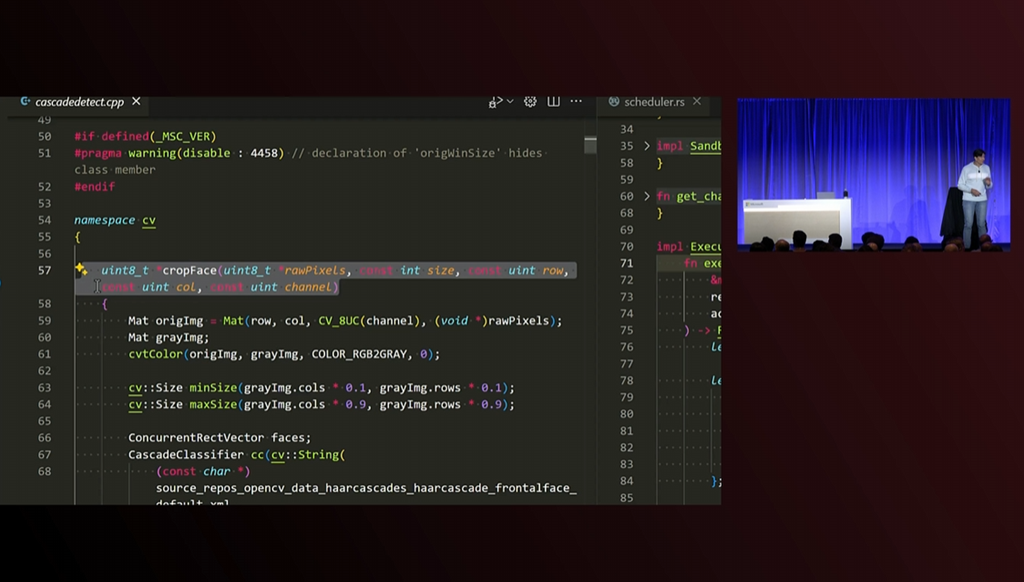The height and width of the screenshot is (582, 1024).
Task: Open the More Actions ellipsis menu
Action: pos(576,102)
